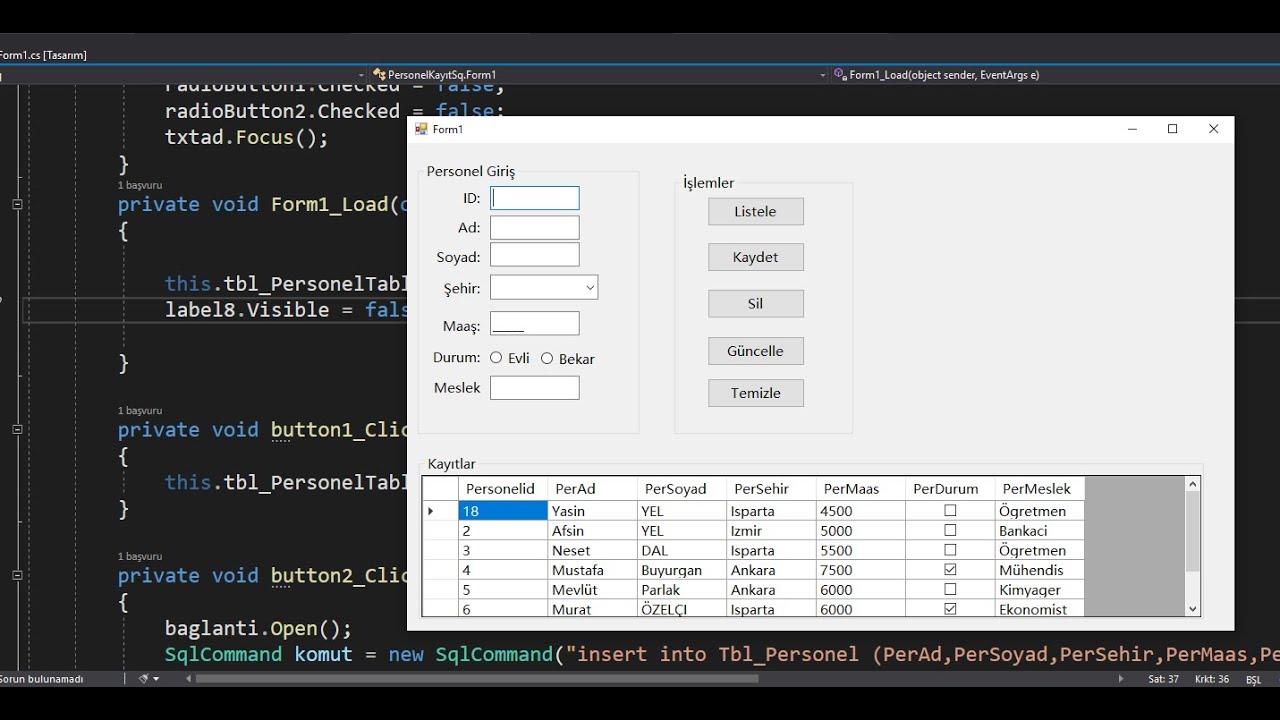The image size is (1280, 720).
Task: Toggle PerDurum checkbox for Mevlüt row
Action: (x=950, y=590)
